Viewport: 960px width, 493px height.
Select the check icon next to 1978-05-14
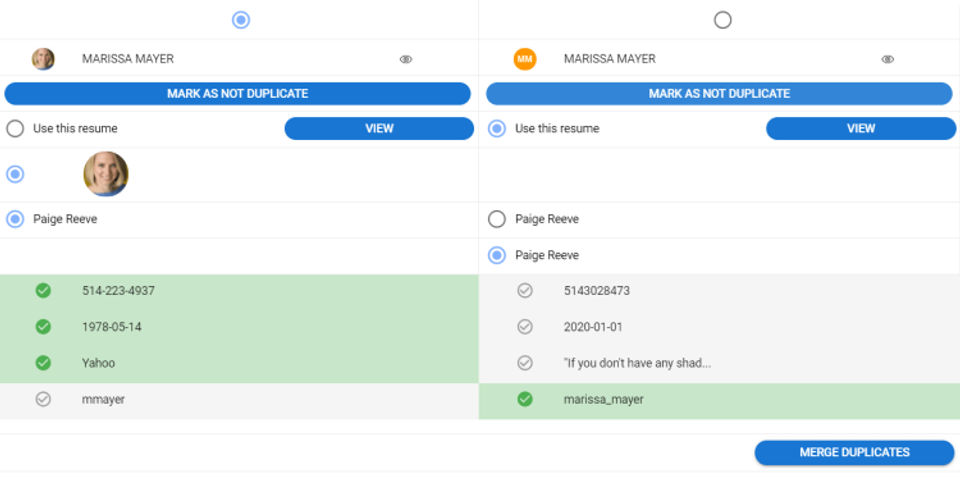pyautogui.click(x=43, y=327)
